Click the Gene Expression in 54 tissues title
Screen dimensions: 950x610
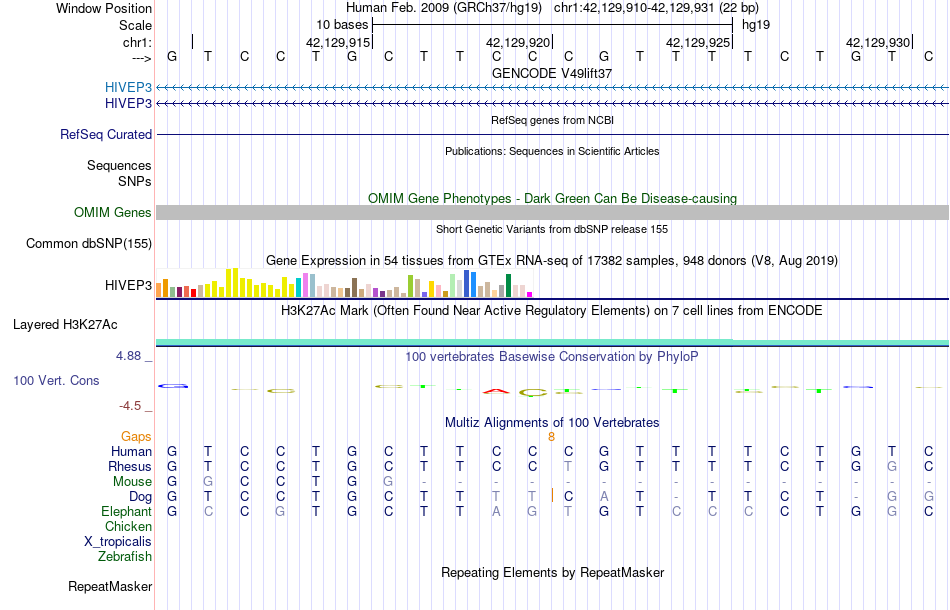552,260
